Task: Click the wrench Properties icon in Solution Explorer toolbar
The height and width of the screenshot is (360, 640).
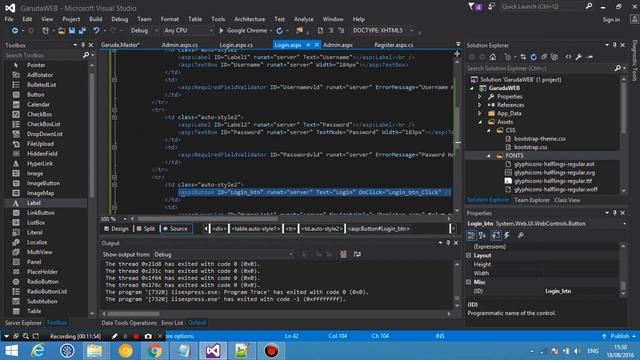Action: (x=578, y=57)
